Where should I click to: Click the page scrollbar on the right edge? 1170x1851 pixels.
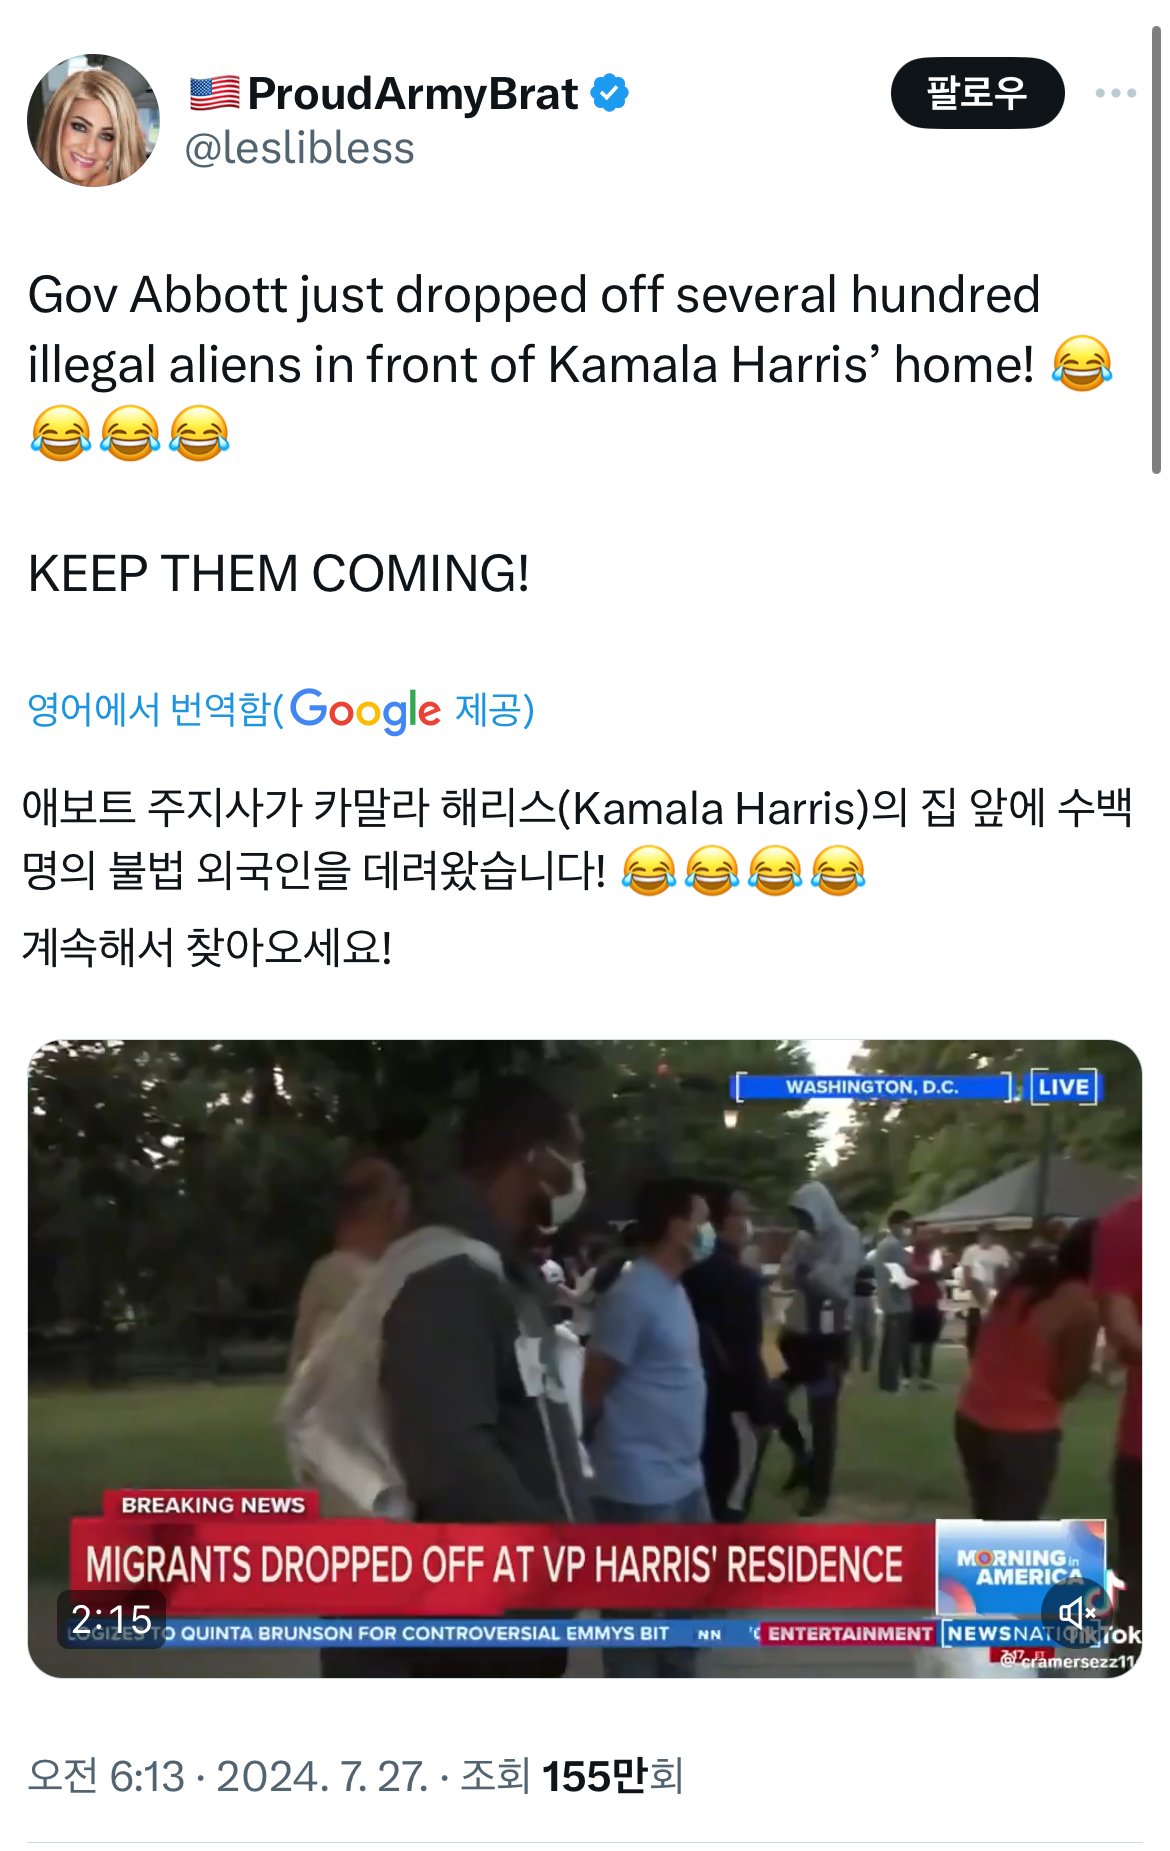pos(1156,250)
